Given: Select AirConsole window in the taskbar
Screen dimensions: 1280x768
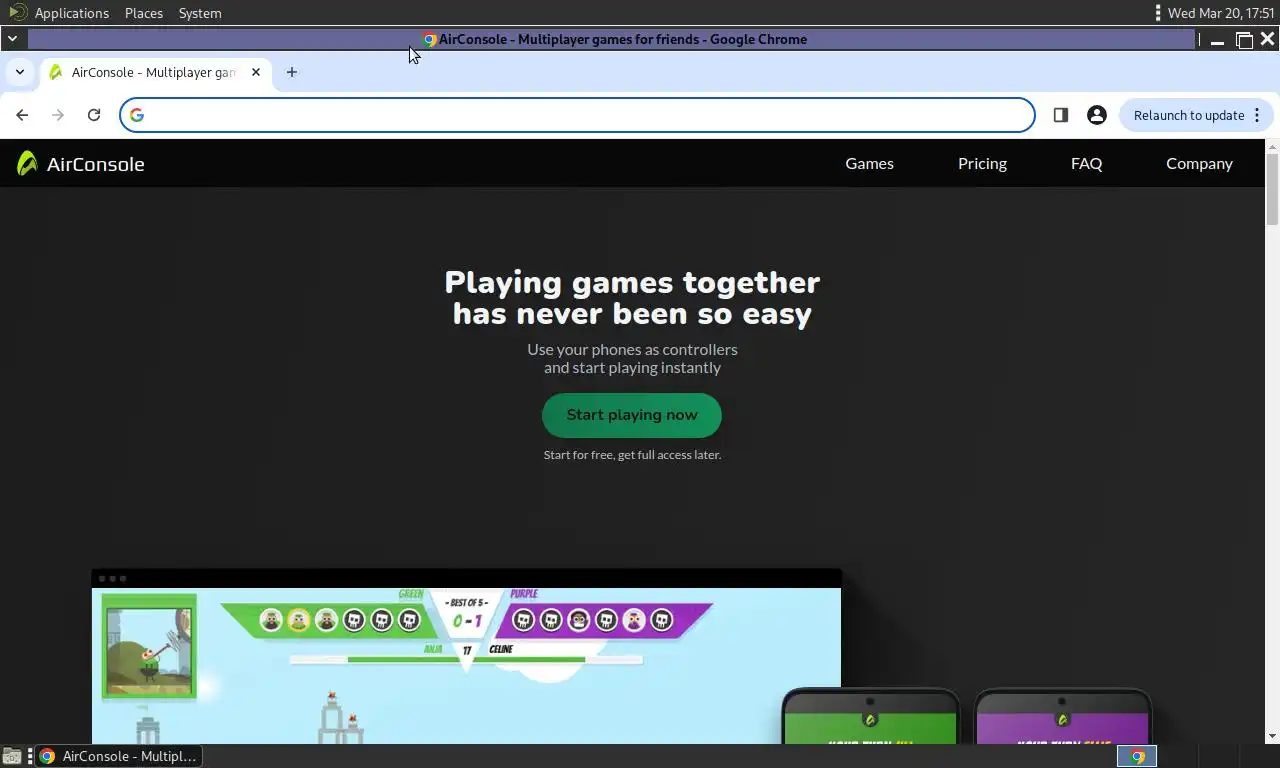Looking at the screenshot, I should (118, 756).
